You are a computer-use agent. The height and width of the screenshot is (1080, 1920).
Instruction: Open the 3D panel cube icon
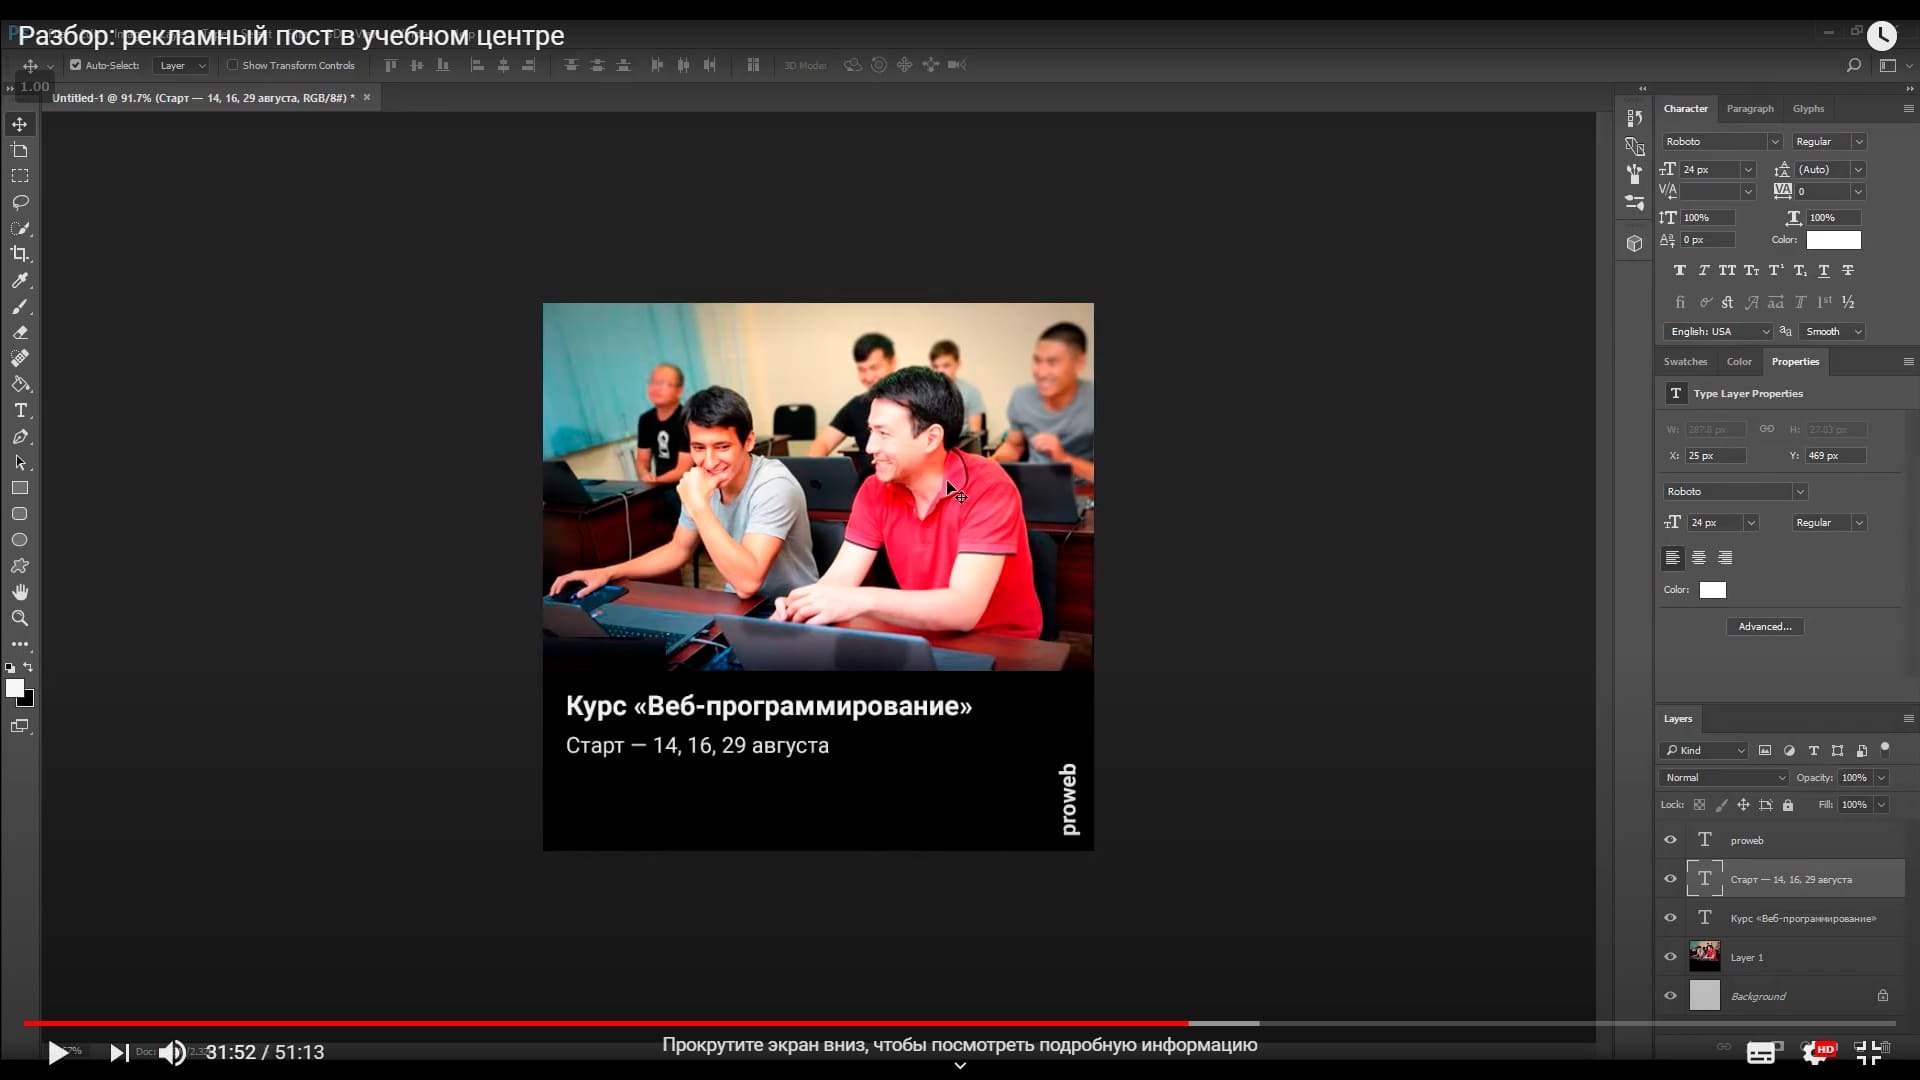[1635, 243]
